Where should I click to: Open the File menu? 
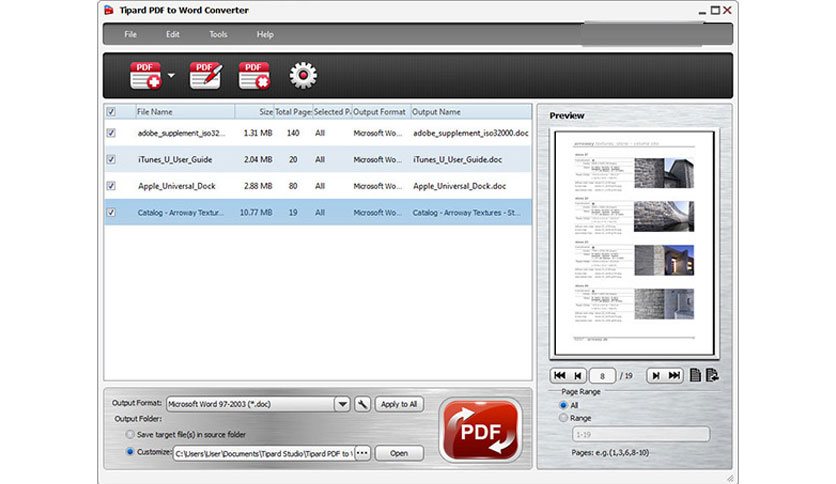131,34
